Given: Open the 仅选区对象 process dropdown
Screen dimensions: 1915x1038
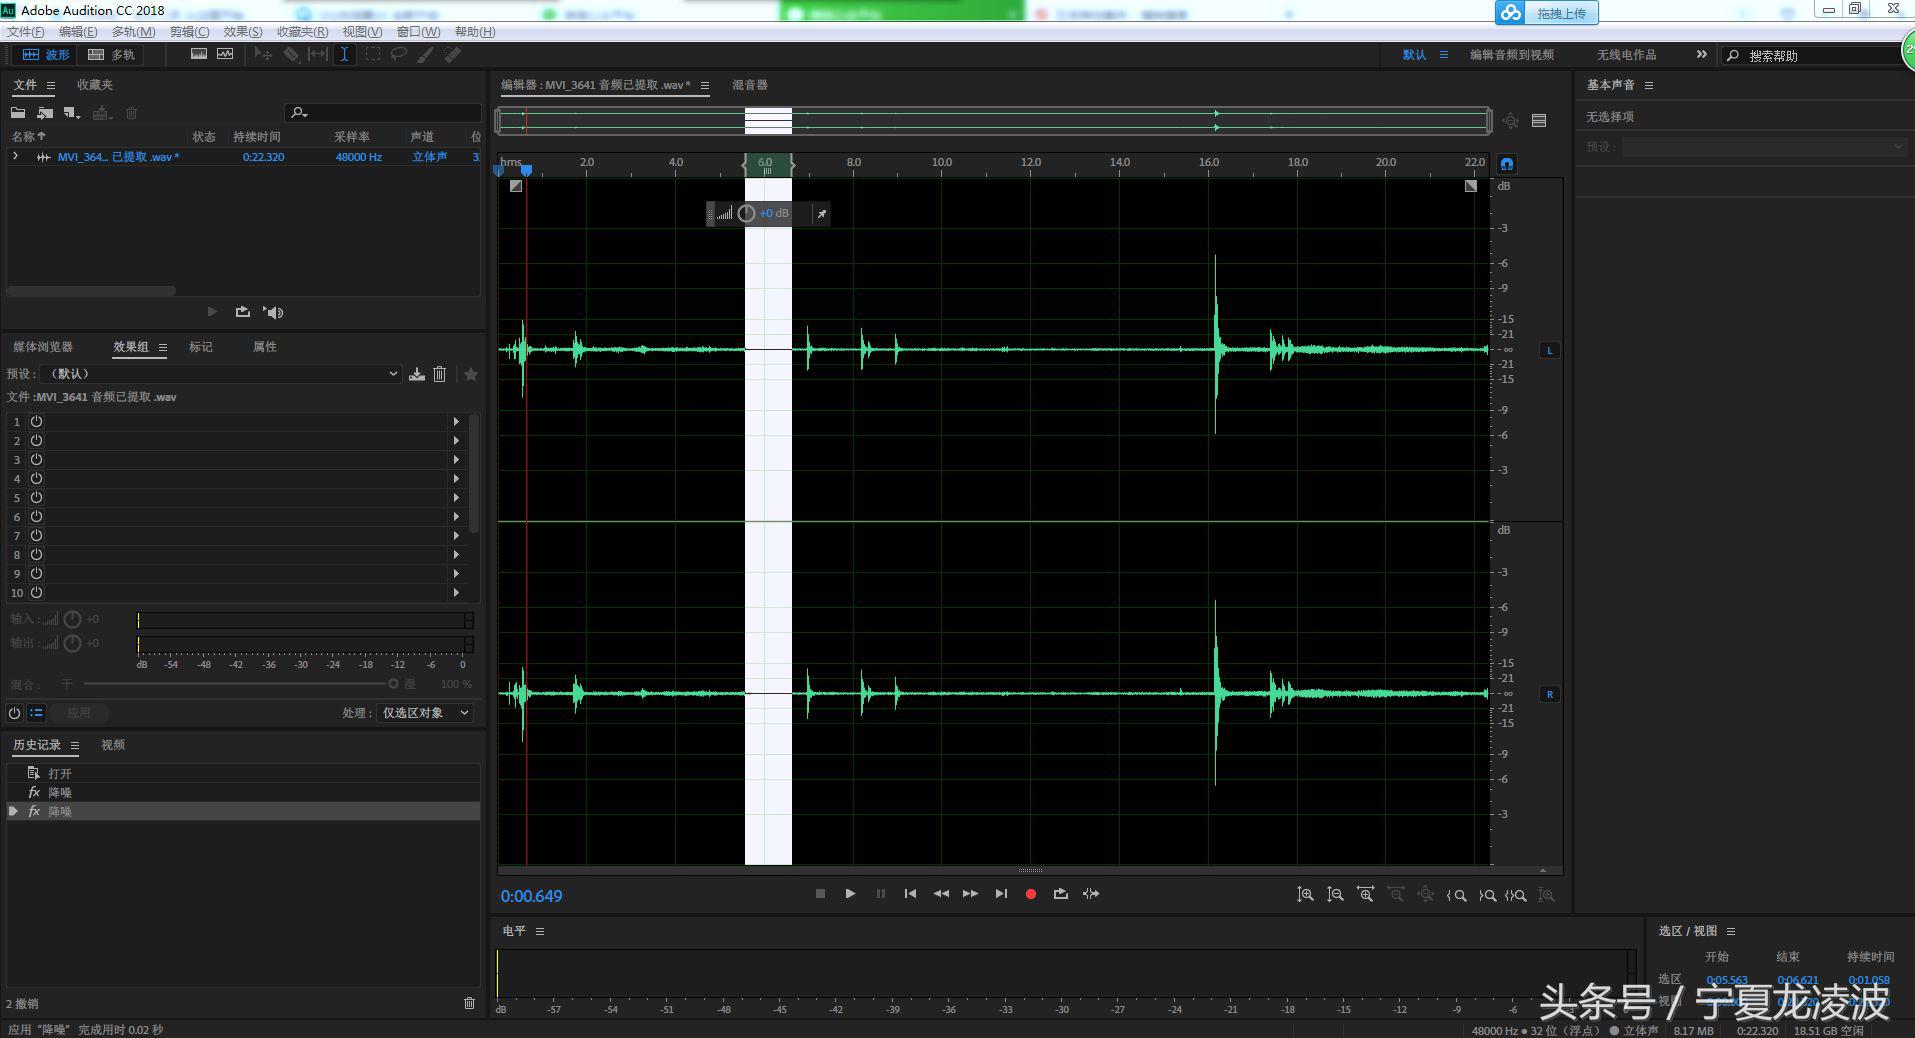Looking at the screenshot, I should coord(425,713).
